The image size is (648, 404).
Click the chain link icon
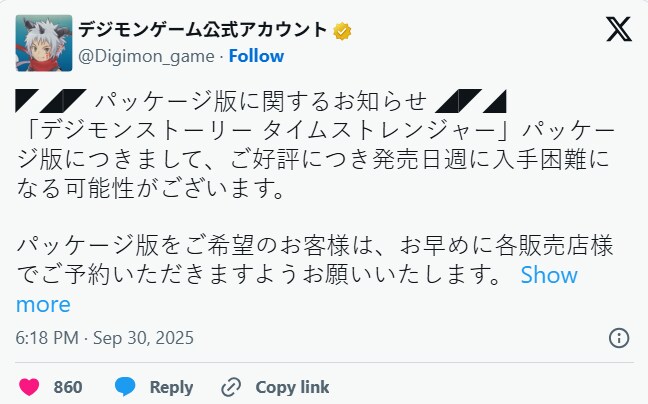(231, 387)
